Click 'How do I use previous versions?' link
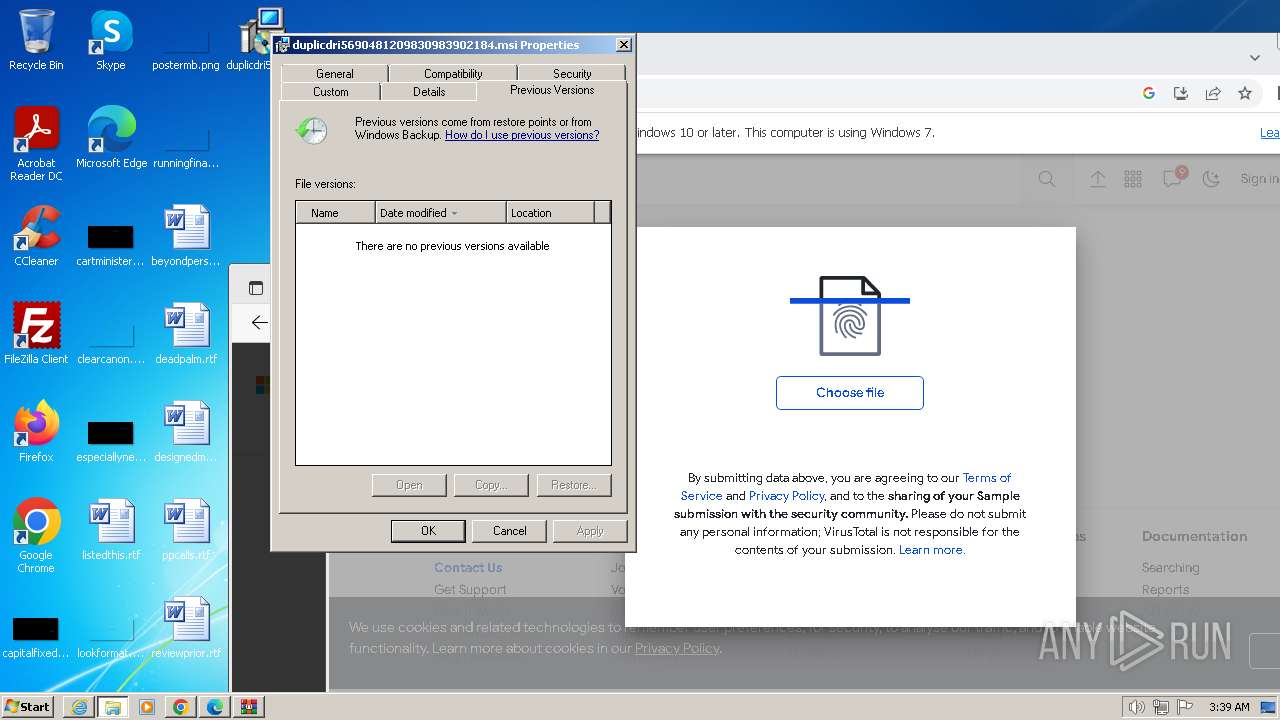This screenshot has height=720, width=1280. pos(522,135)
